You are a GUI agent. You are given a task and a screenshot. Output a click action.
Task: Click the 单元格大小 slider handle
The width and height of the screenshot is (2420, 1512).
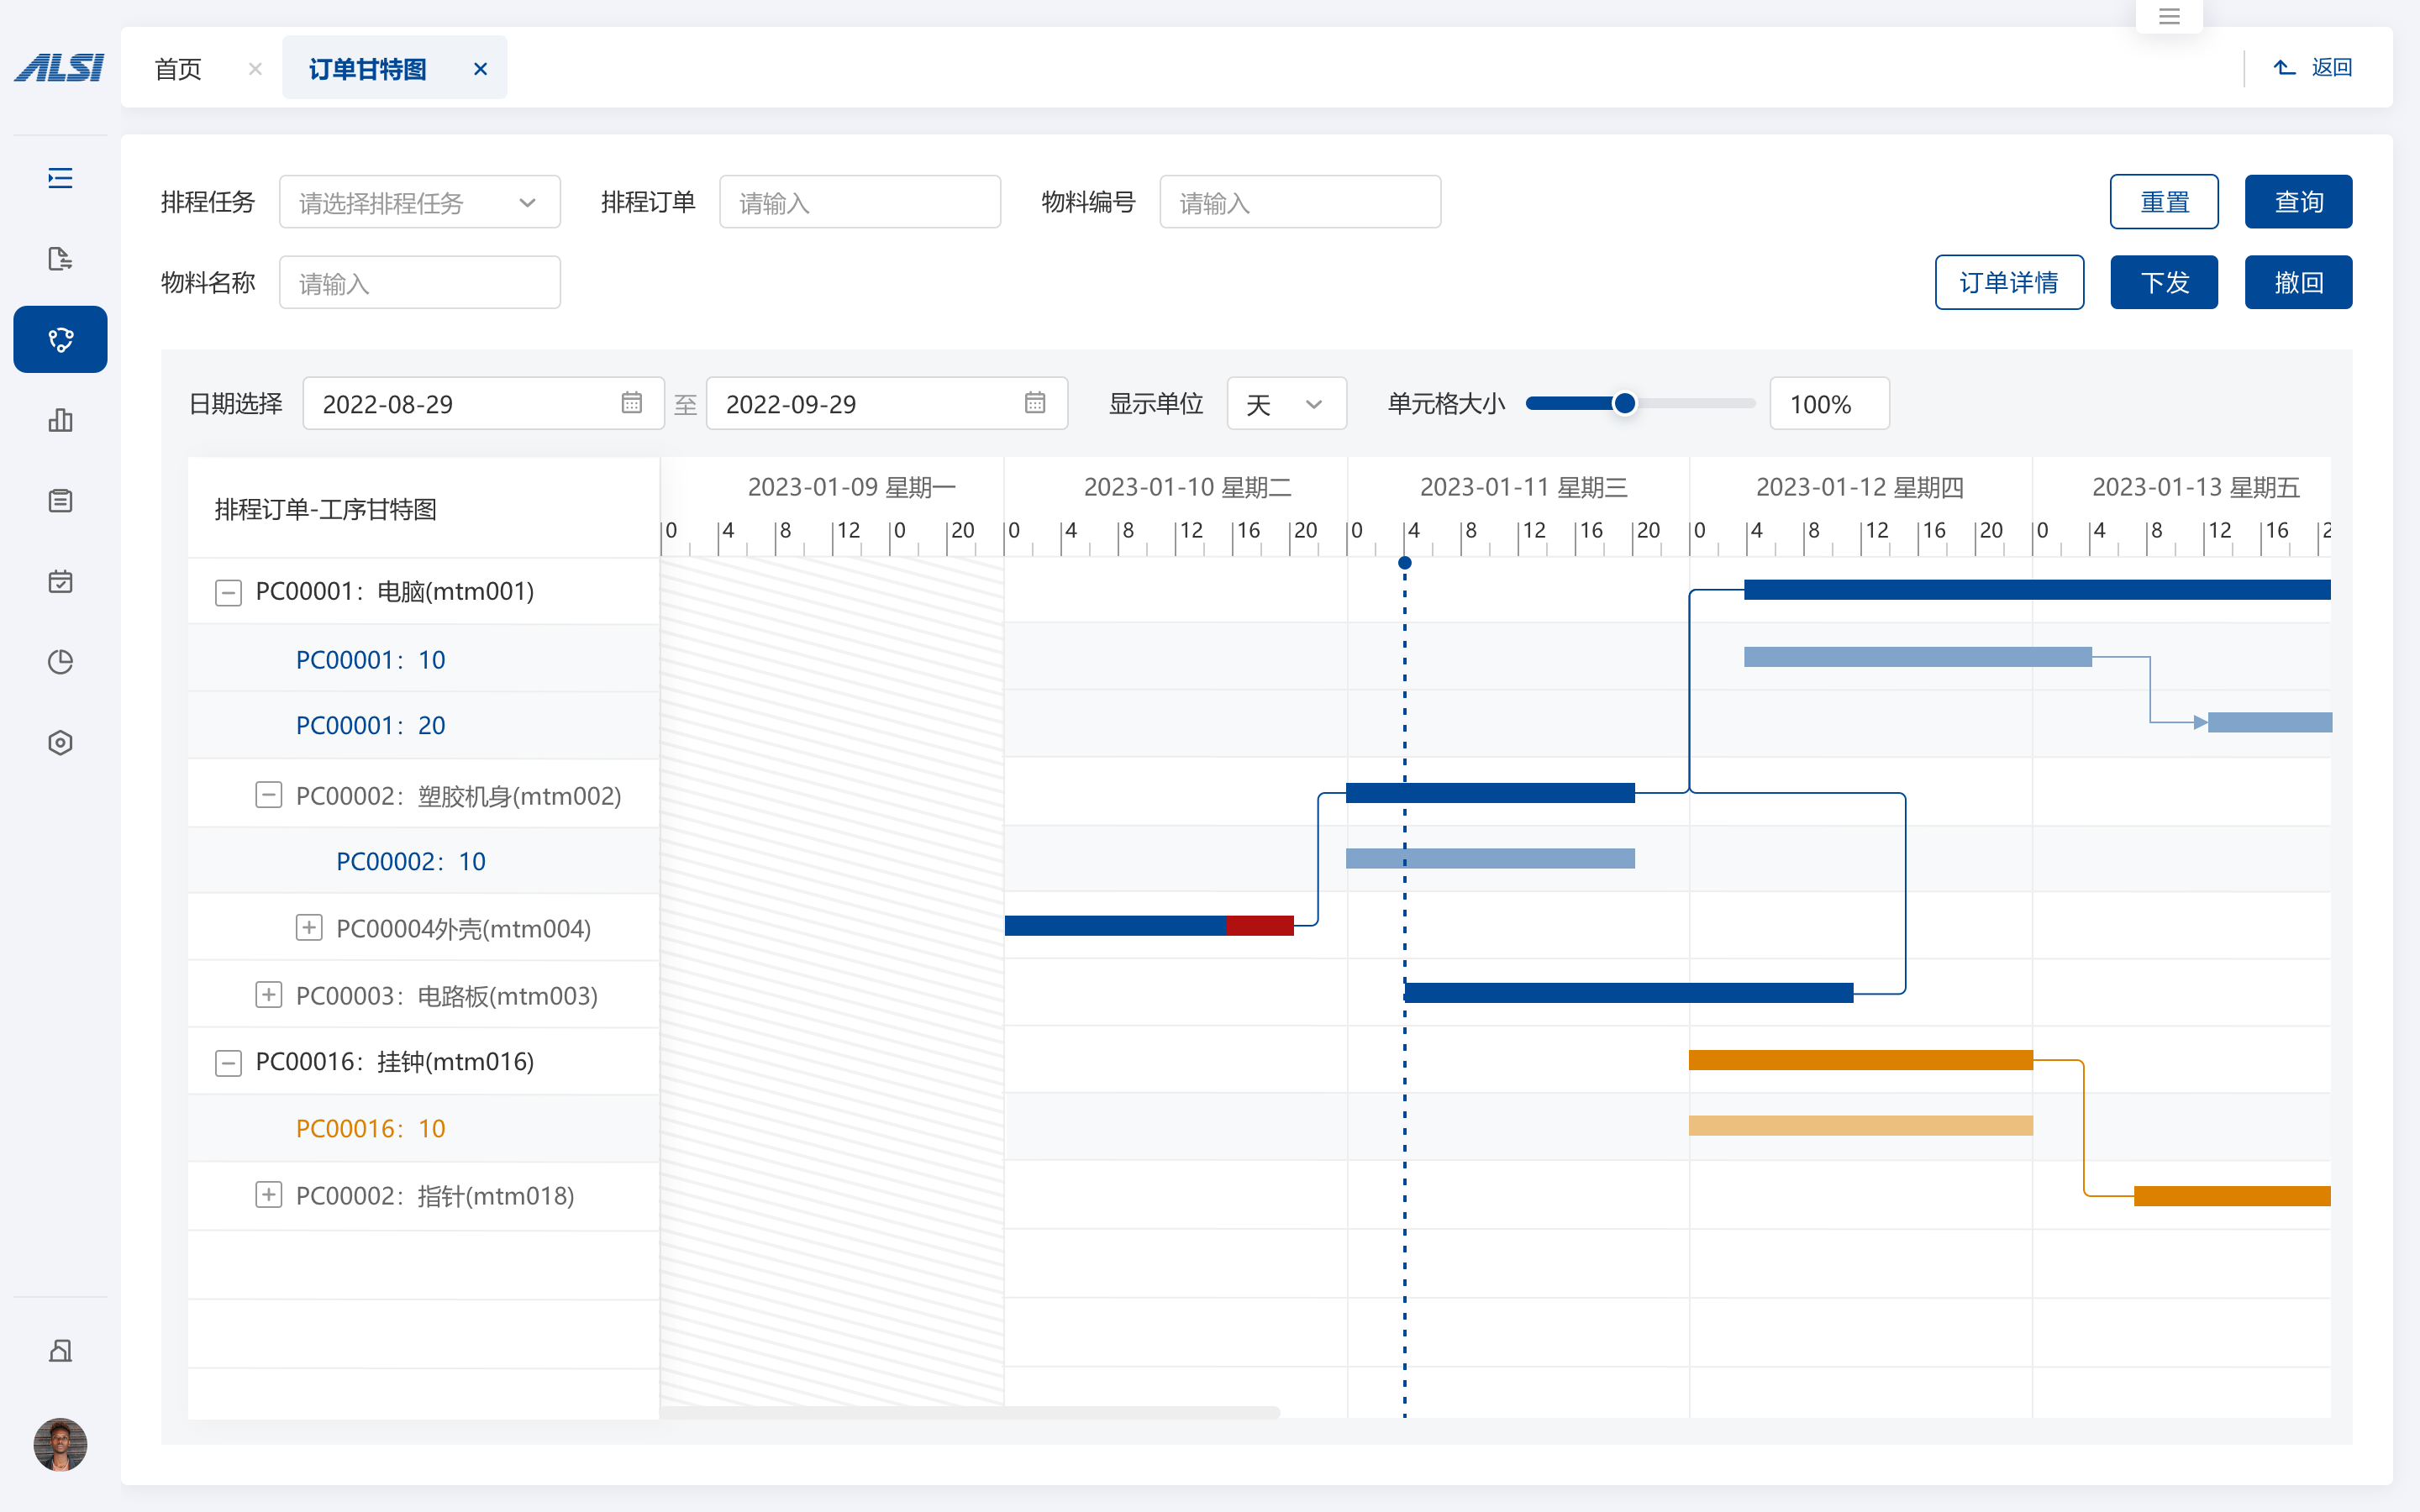point(1625,403)
